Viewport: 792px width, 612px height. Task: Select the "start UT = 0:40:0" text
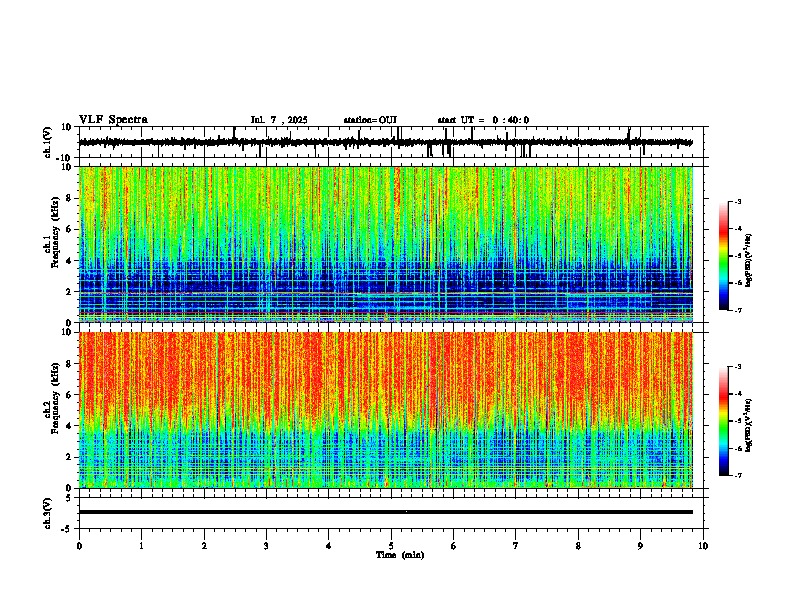tap(483, 120)
